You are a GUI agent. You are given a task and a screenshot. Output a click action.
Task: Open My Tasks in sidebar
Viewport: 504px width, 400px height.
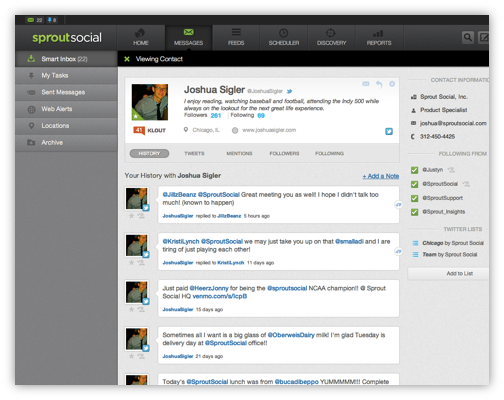66,75
